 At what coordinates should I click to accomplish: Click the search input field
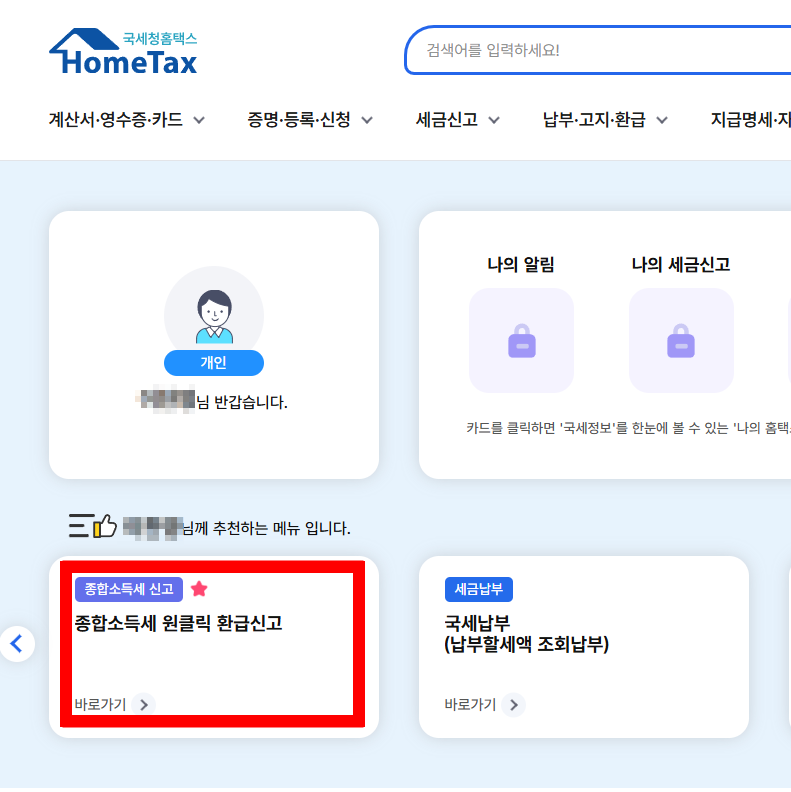point(598,50)
